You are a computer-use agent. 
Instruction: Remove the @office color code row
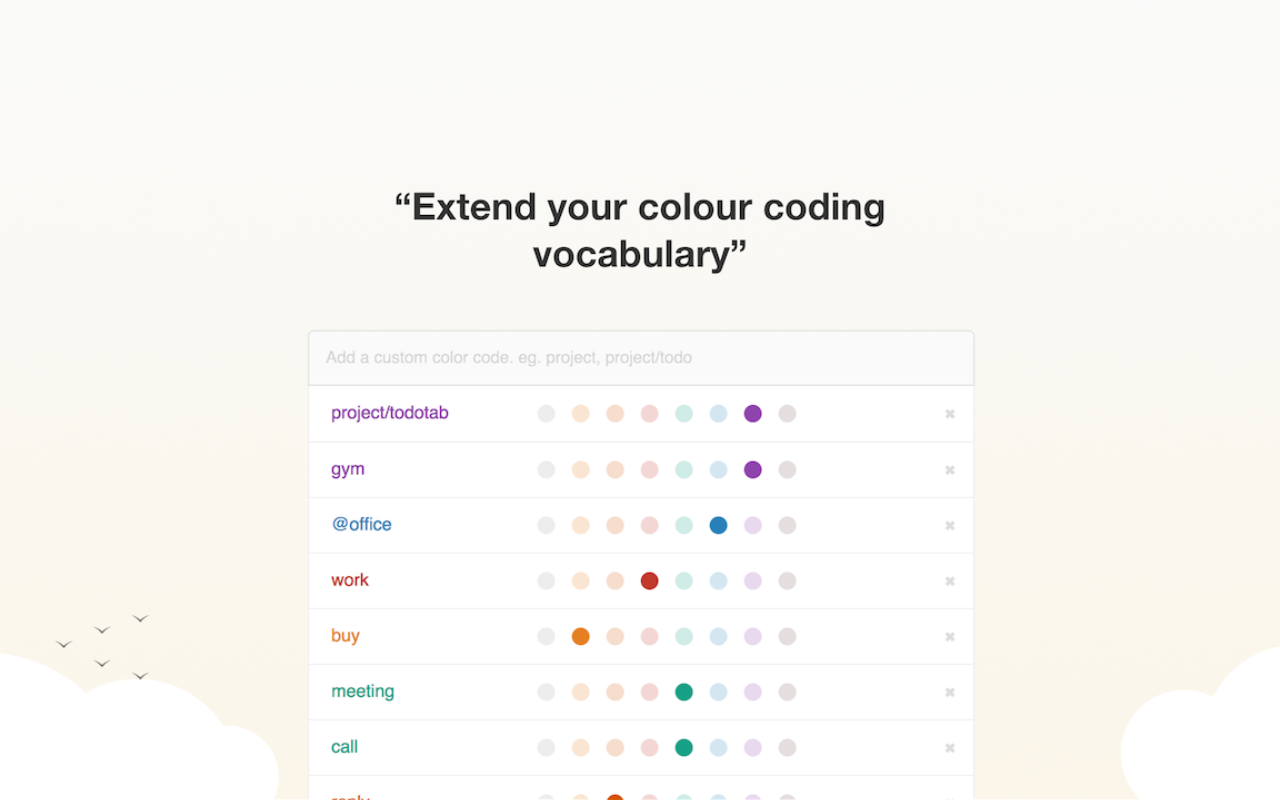pyautogui.click(x=950, y=526)
